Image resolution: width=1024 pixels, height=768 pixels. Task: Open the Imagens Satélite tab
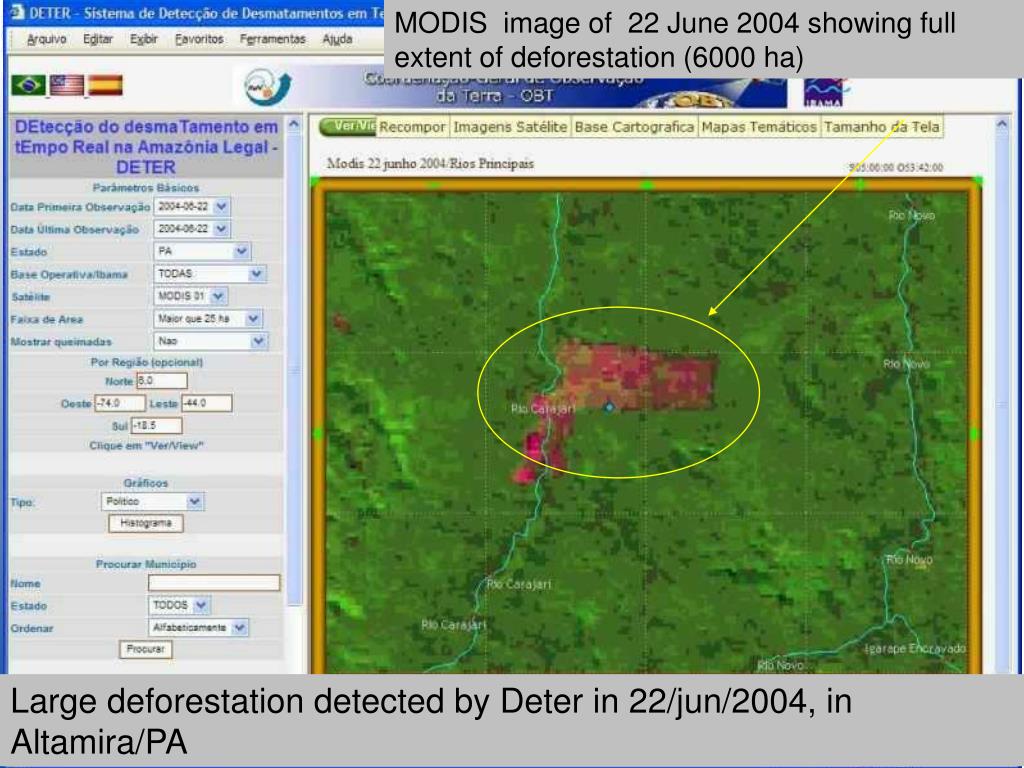pos(510,127)
